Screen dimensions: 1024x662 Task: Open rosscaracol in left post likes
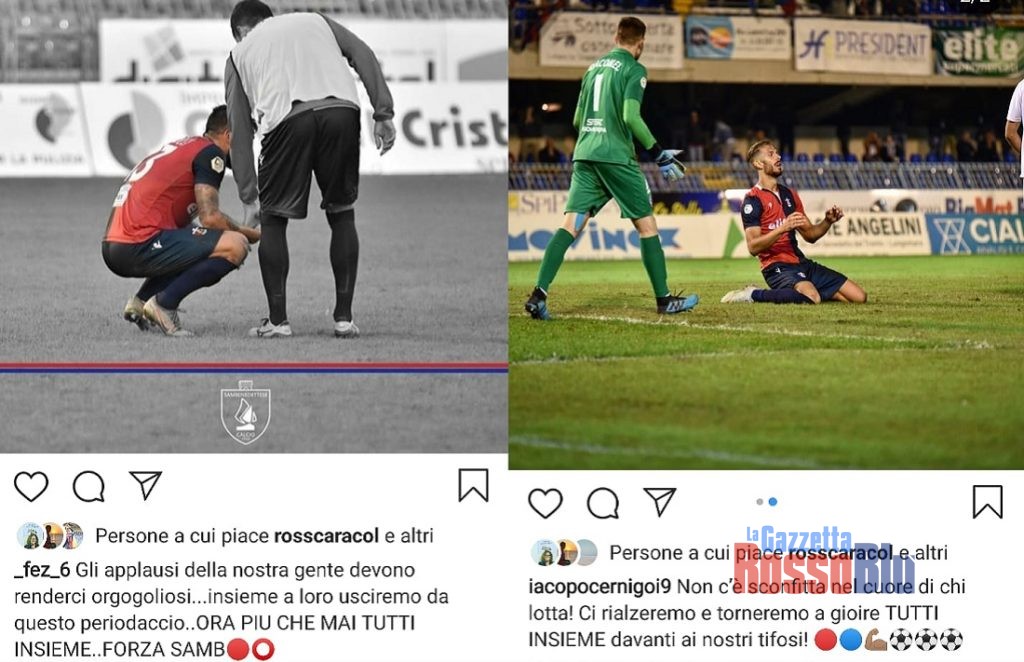point(326,536)
